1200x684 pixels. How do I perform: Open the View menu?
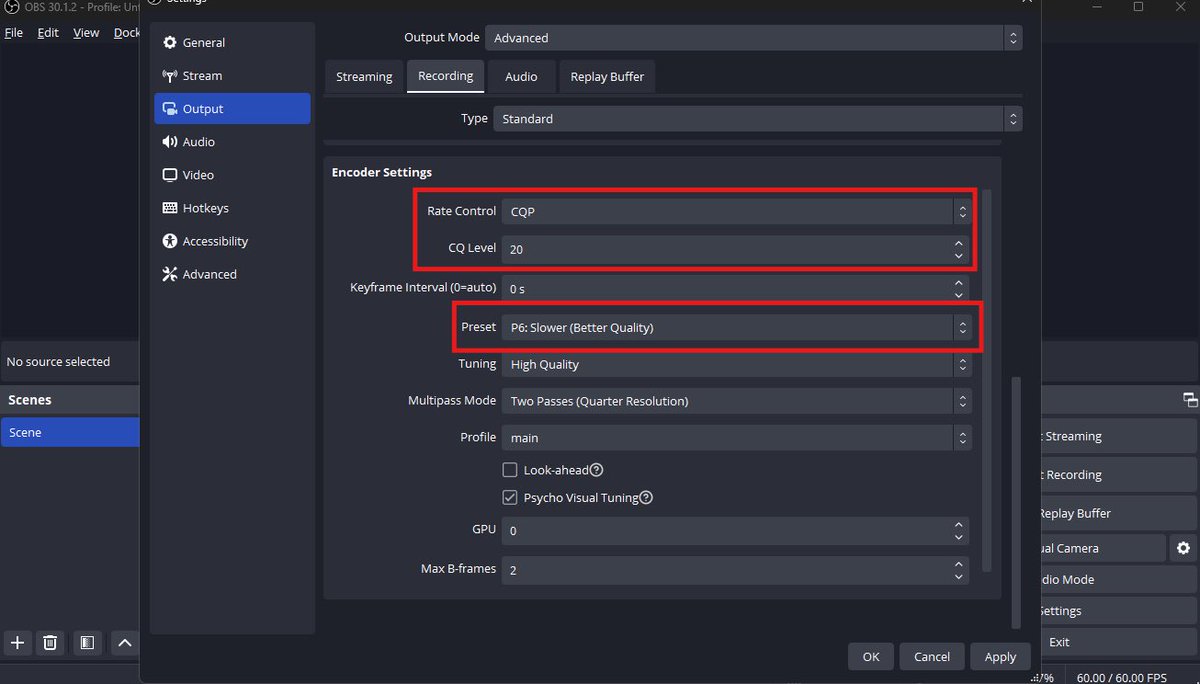86,32
